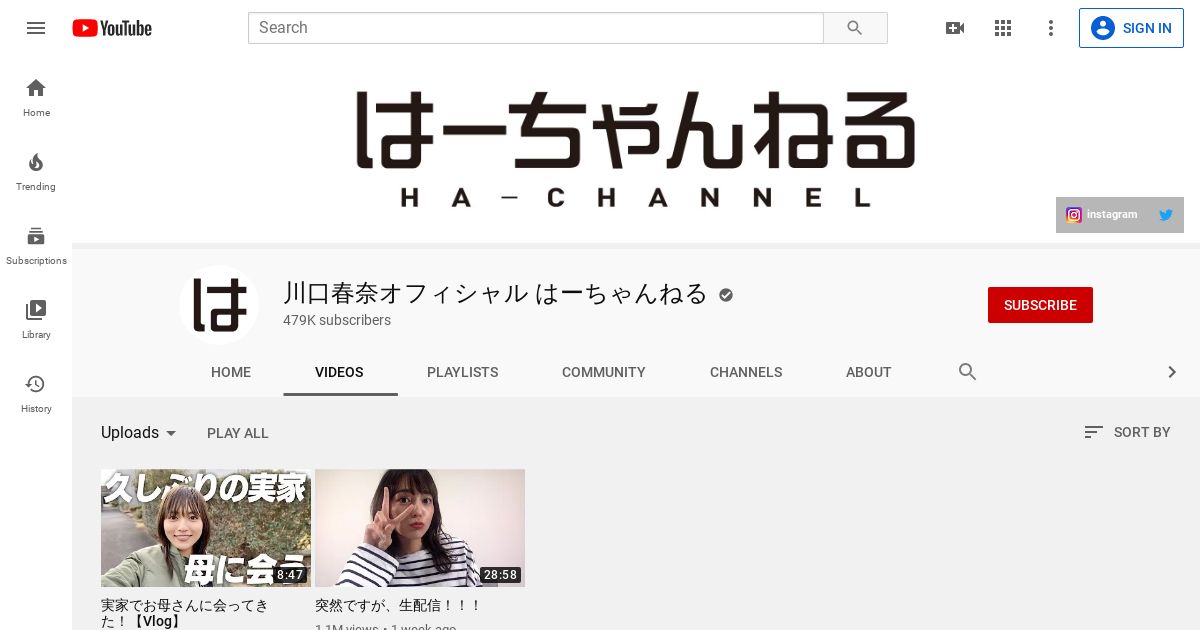The height and width of the screenshot is (630, 1200).
Task: Expand the Uploads dropdown
Action: 139,433
